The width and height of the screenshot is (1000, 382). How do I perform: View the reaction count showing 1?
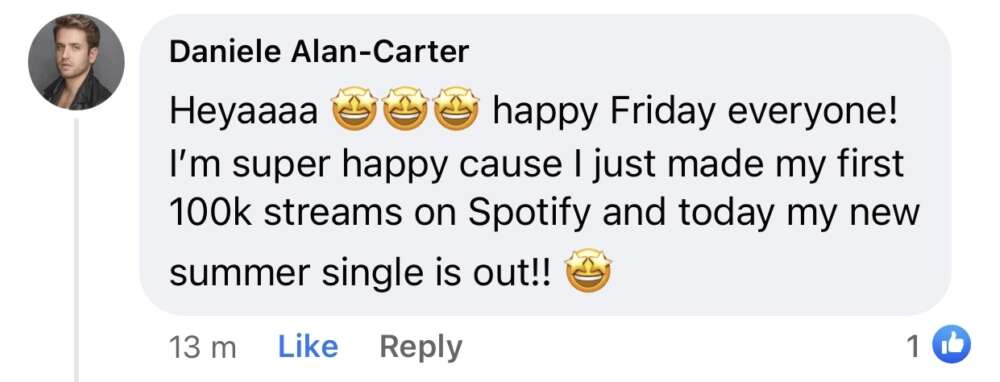pyautogui.click(x=913, y=347)
